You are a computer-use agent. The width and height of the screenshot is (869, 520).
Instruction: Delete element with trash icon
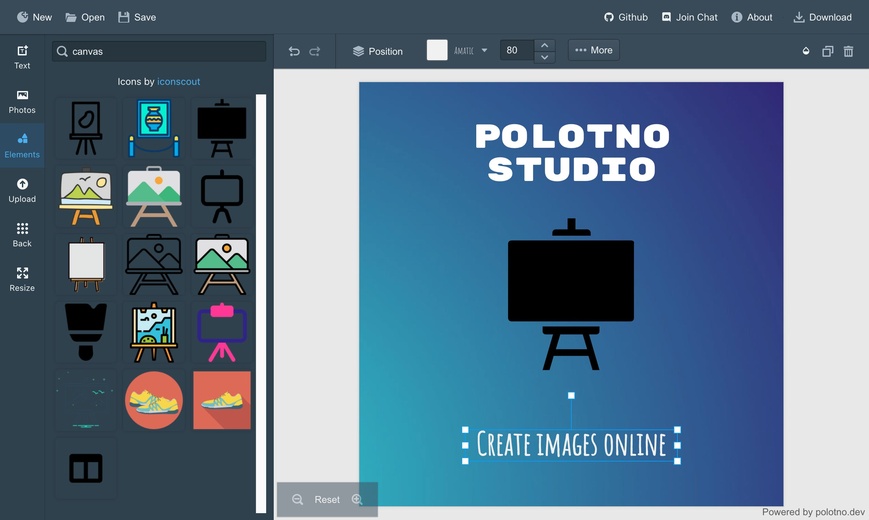pos(848,51)
